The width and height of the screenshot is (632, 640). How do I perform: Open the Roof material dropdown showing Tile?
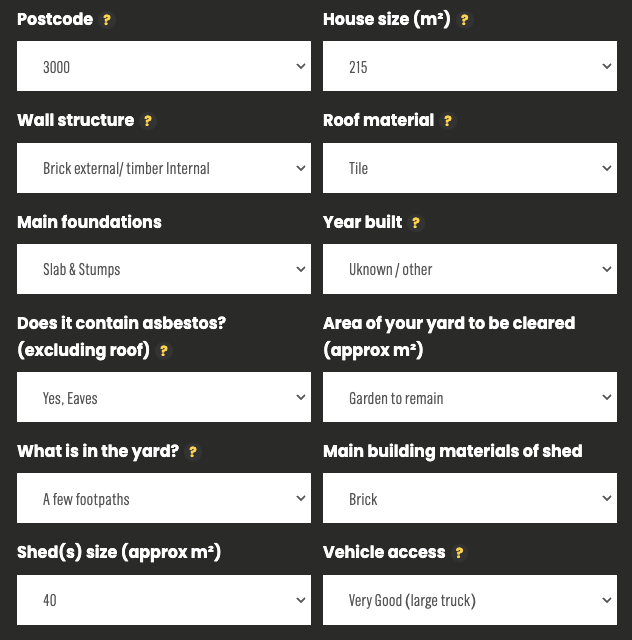pyautogui.click(x=470, y=168)
